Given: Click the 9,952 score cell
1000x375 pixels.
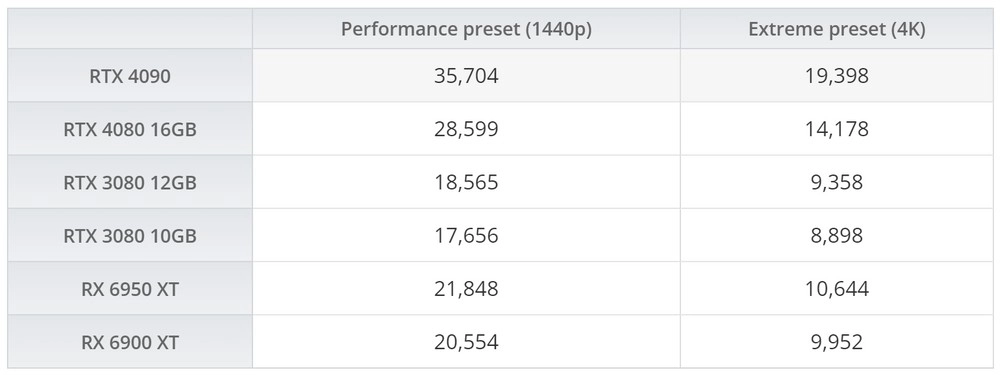Looking at the screenshot, I should coord(837,342).
